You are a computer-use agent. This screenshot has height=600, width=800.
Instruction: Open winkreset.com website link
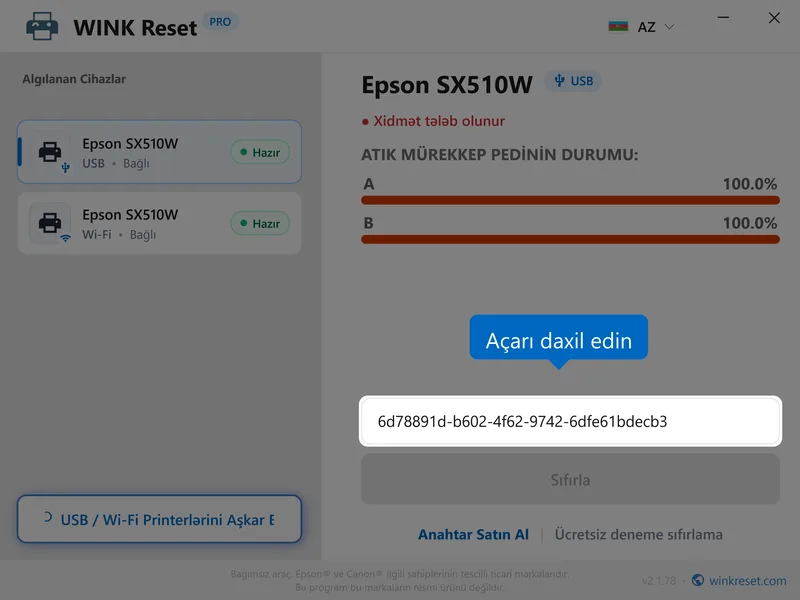(747, 581)
